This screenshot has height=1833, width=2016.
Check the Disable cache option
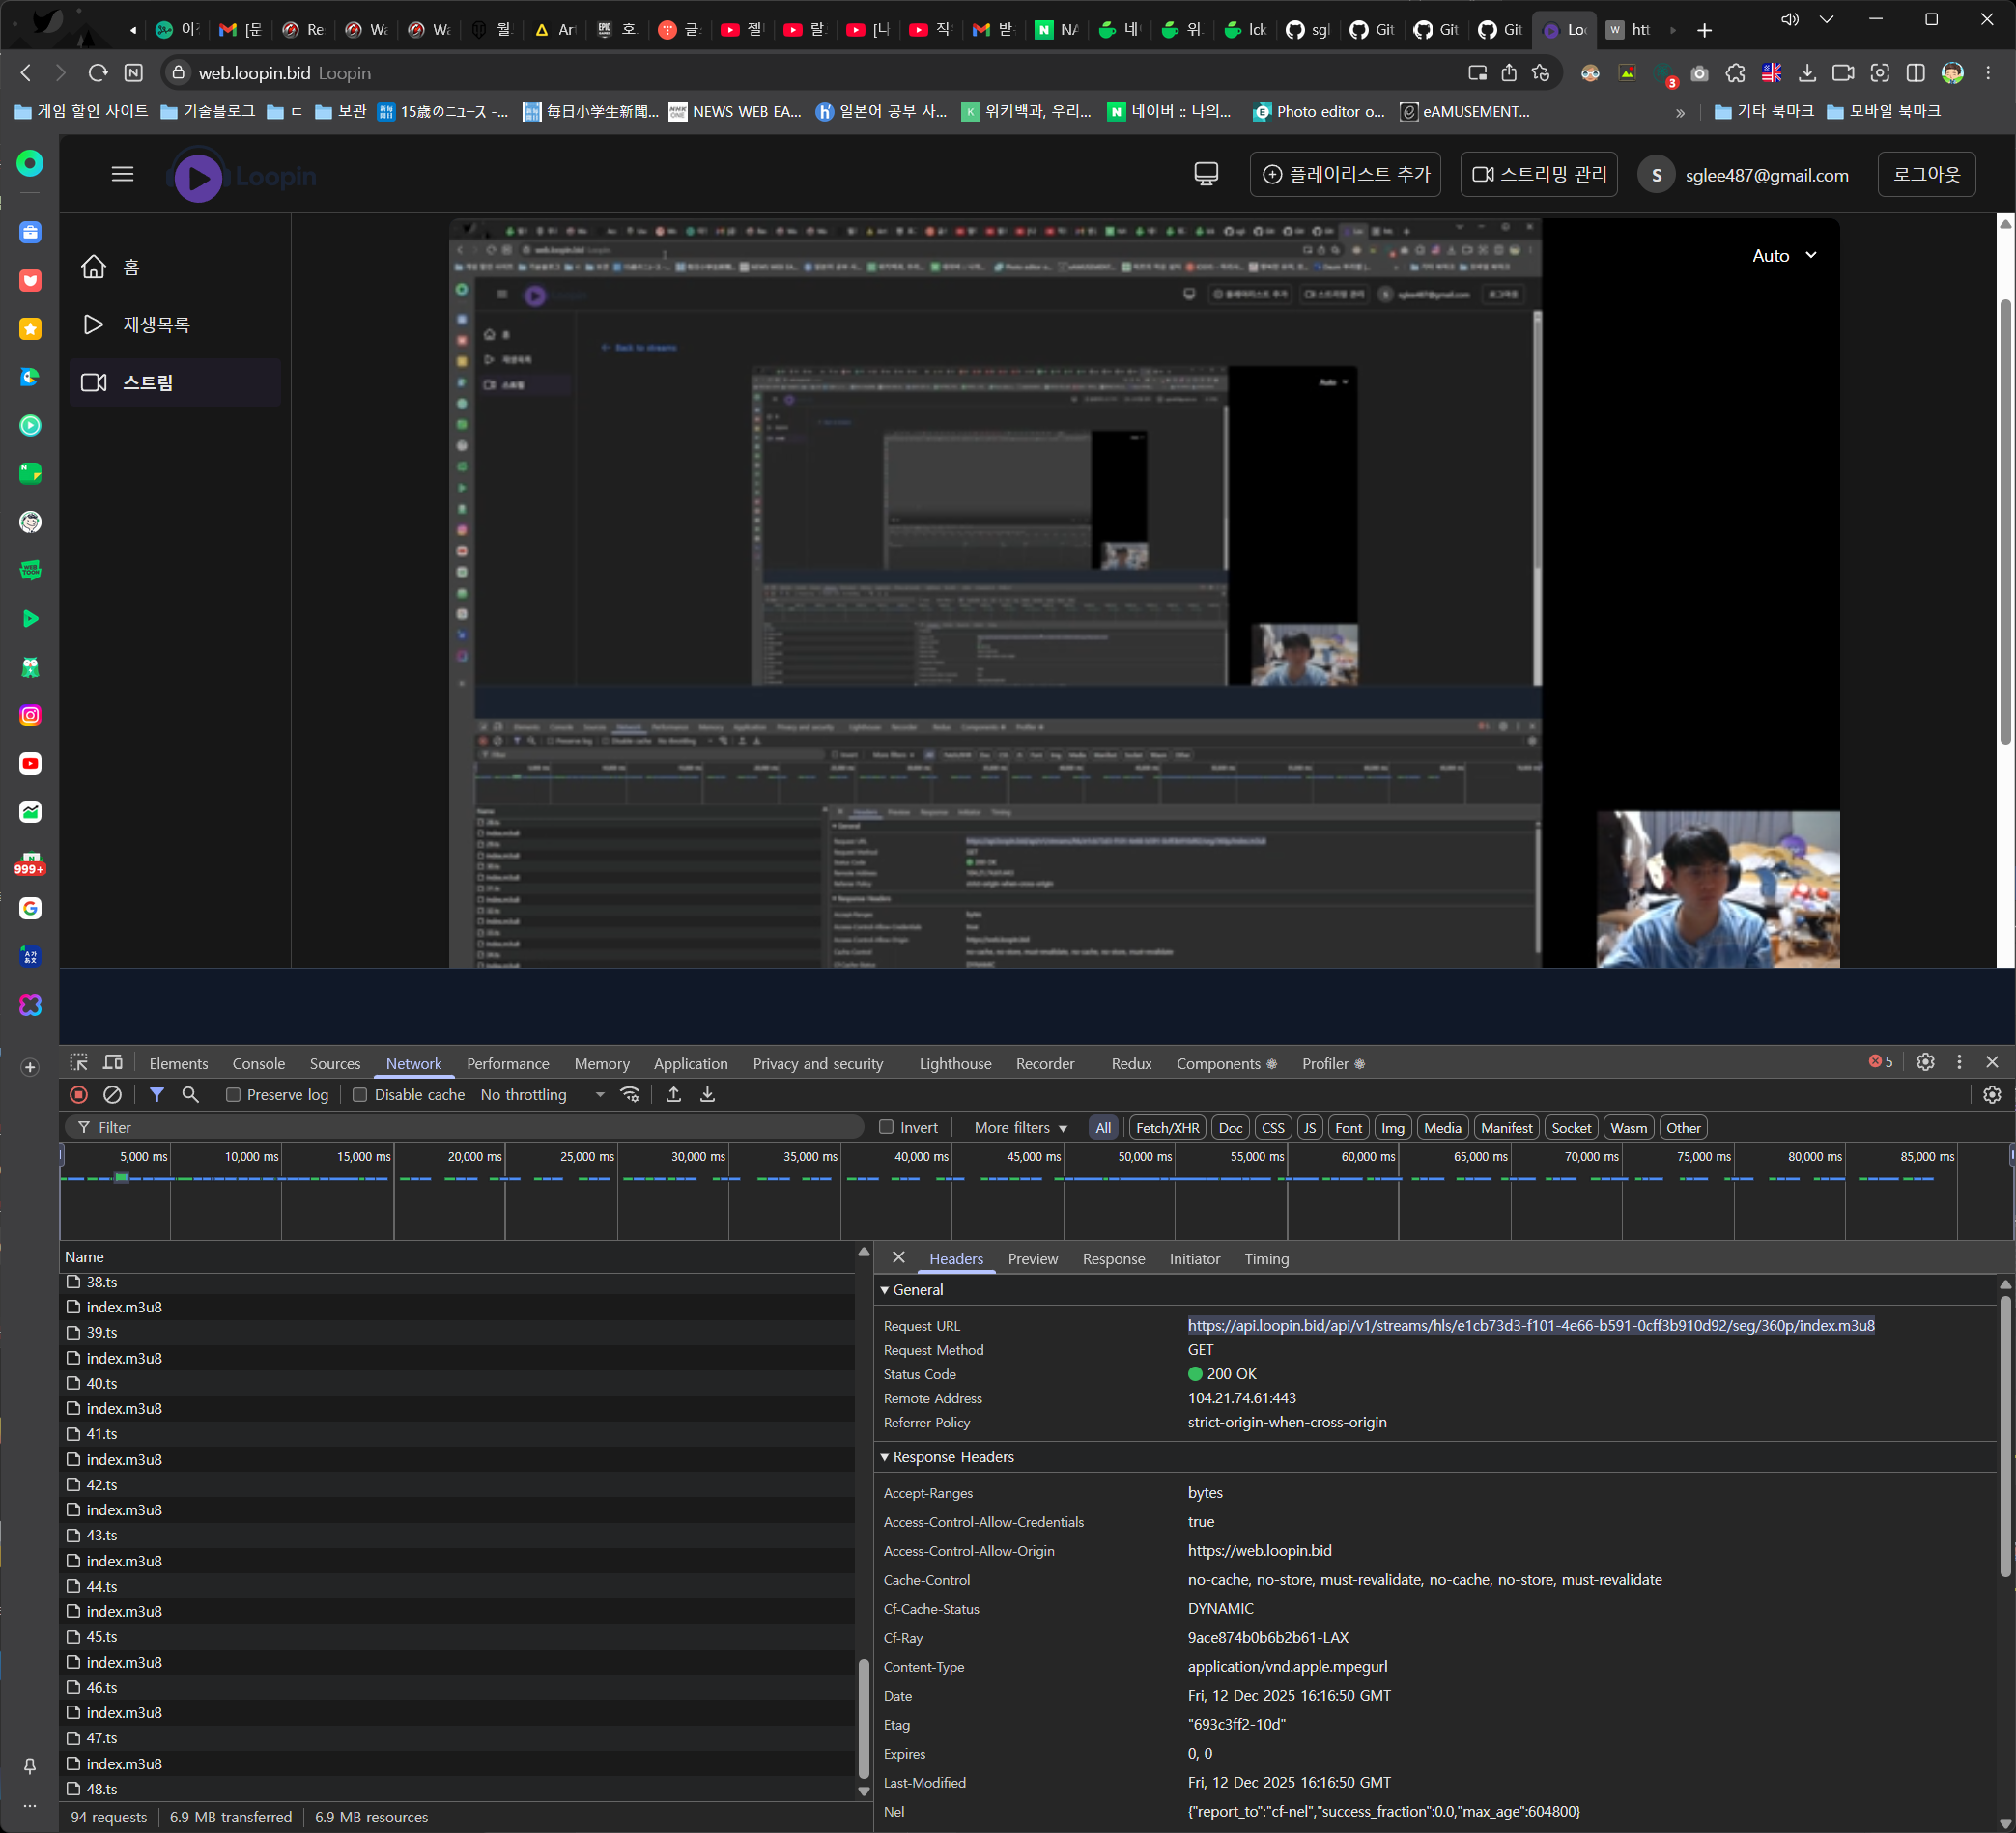[x=360, y=1095]
